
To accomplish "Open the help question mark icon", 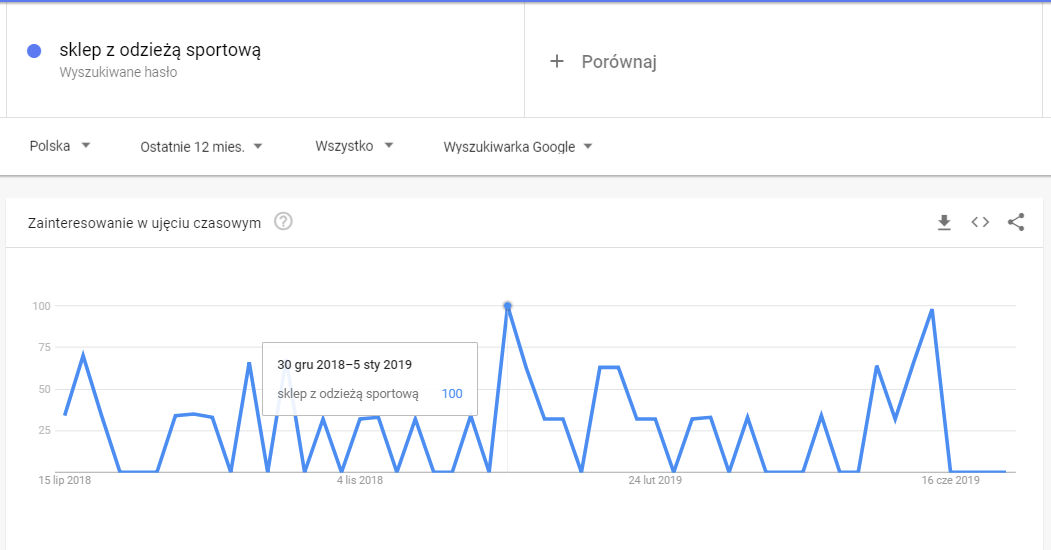I will coord(283,222).
